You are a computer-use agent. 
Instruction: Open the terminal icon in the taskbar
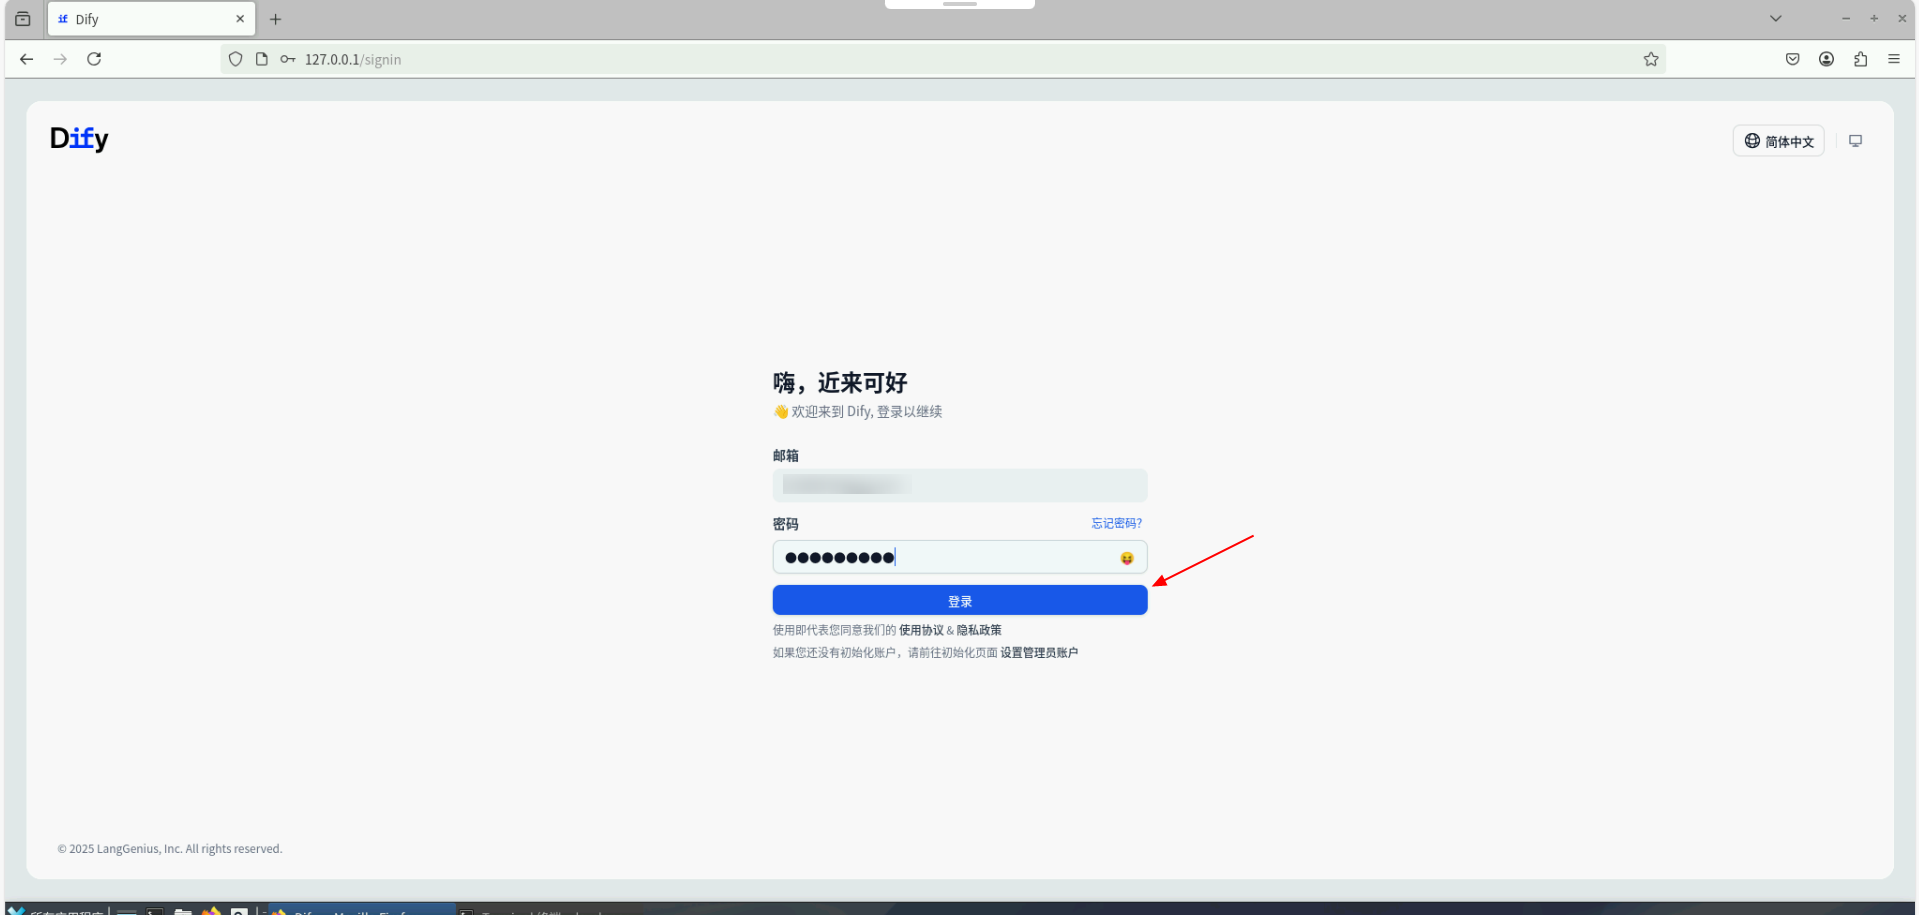coord(155,911)
